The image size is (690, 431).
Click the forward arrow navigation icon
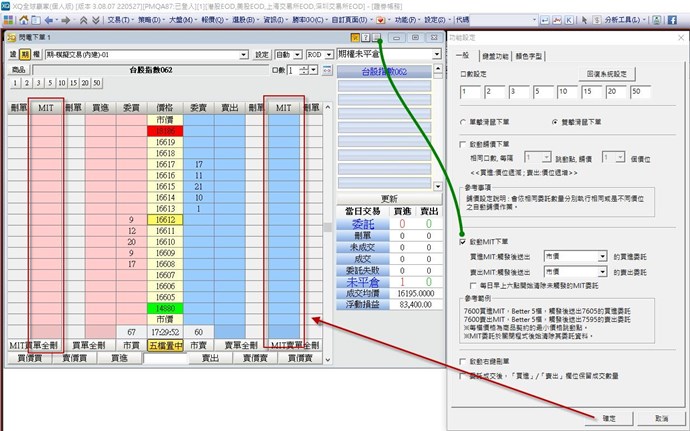pos(68,19)
